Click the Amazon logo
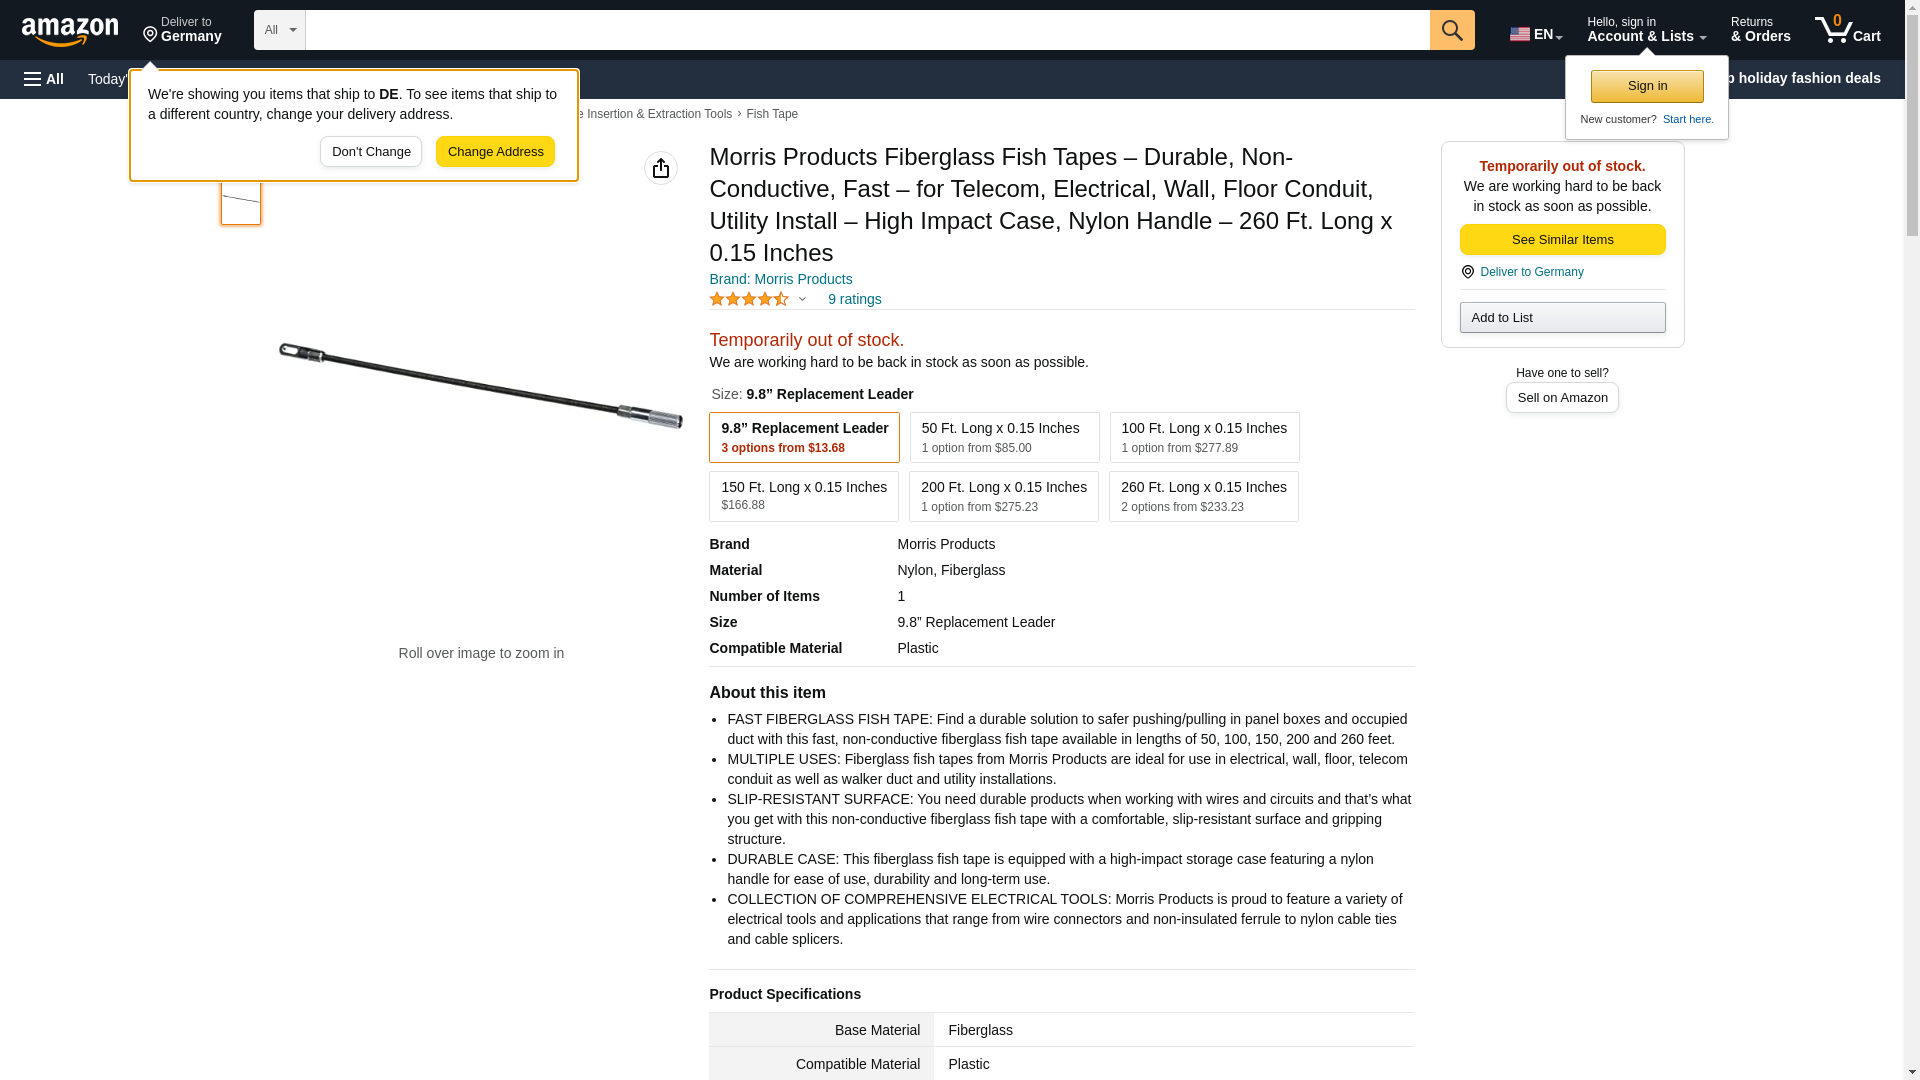Image resolution: width=1920 pixels, height=1080 pixels. point(70,31)
